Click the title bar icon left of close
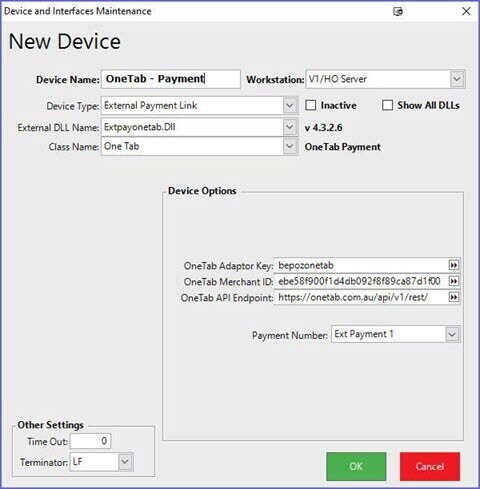480x489 pixels. click(398, 11)
